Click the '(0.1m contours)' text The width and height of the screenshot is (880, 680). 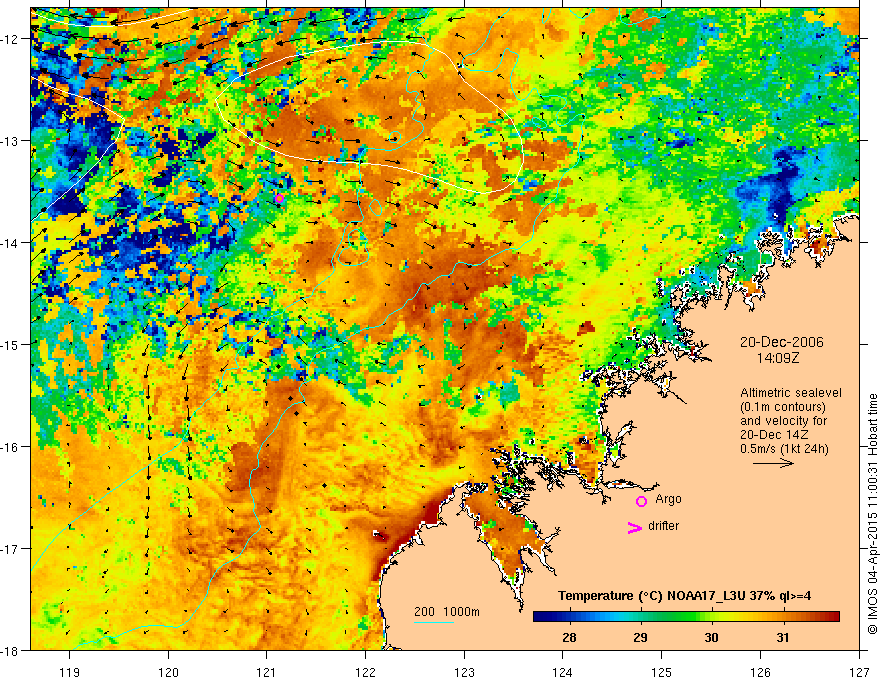783,407
